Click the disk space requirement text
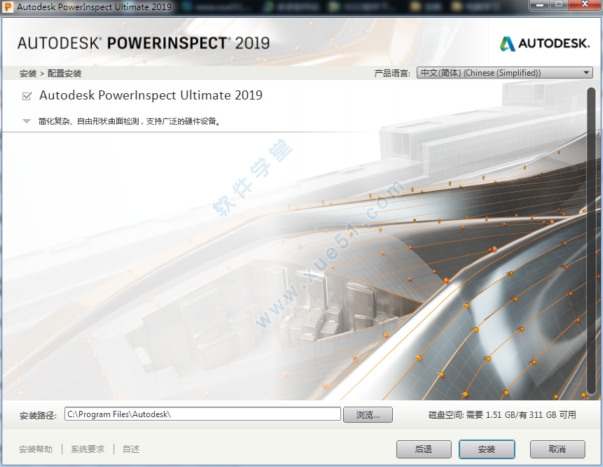Image resolution: width=603 pixels, height=467 pixels. [x=502, y=415]
